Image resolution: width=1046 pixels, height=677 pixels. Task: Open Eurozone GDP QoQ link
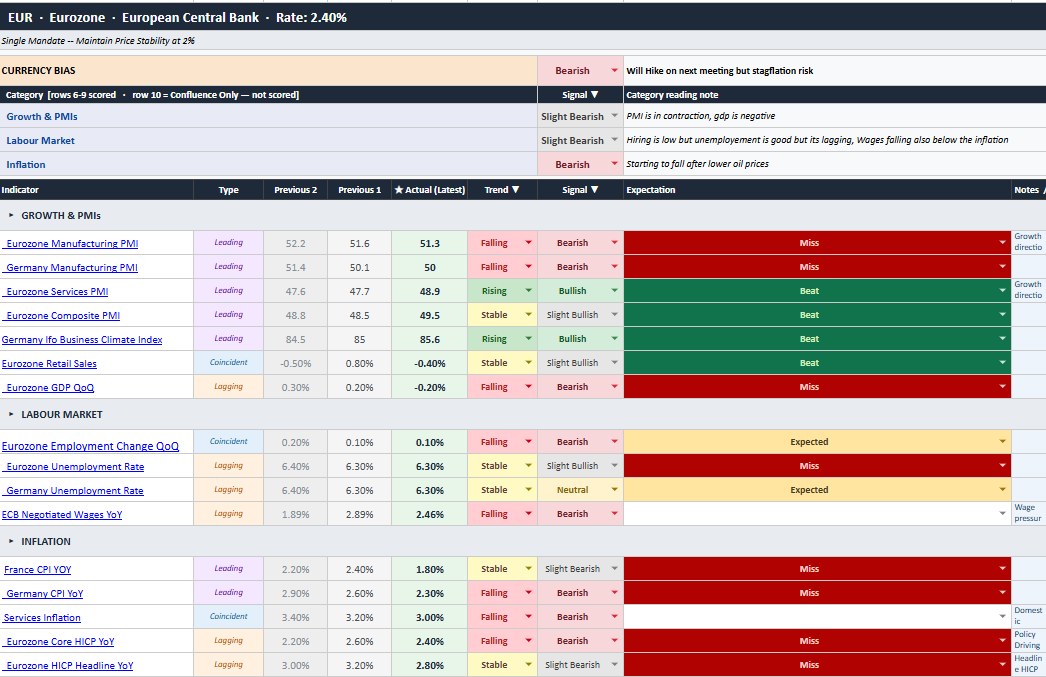click(x=50, y=388)
